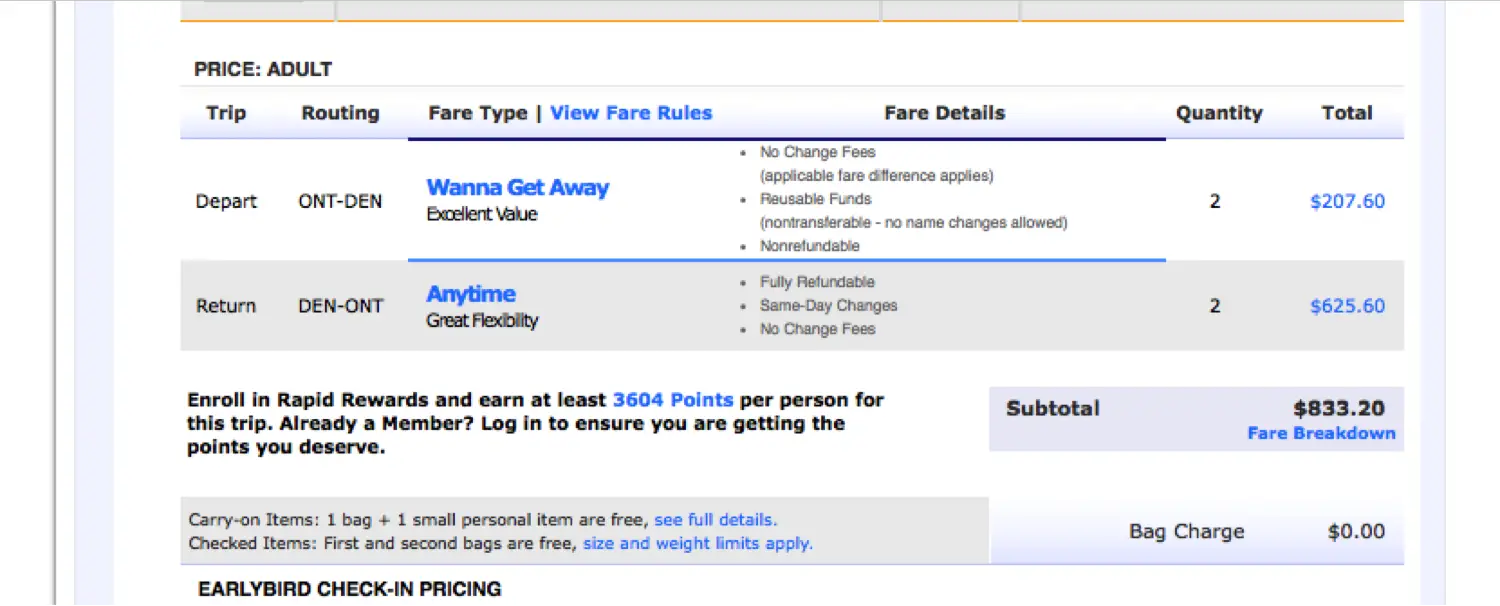
Task: Select the Return row DEN-ONT routing
Action: point(340,306)
